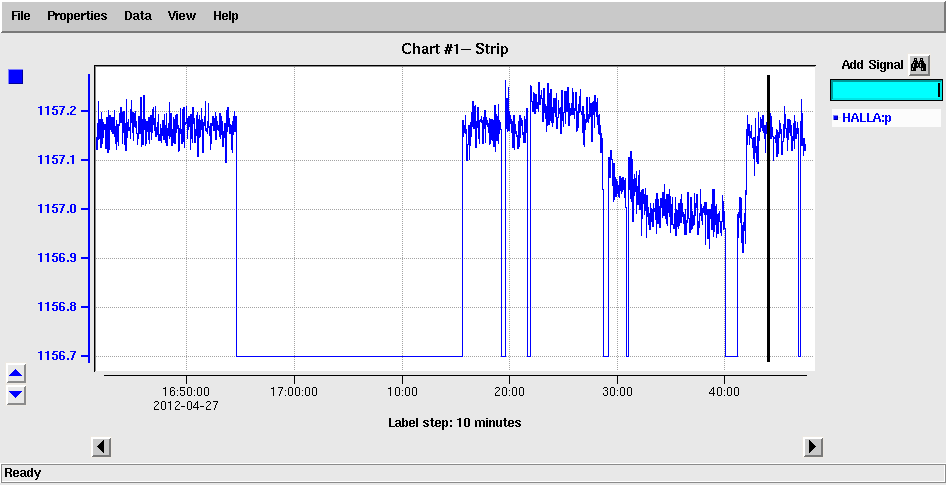Viewport: 946px width, 485px height.
Task: Open the Properties menu
Action: coord(77,16)
